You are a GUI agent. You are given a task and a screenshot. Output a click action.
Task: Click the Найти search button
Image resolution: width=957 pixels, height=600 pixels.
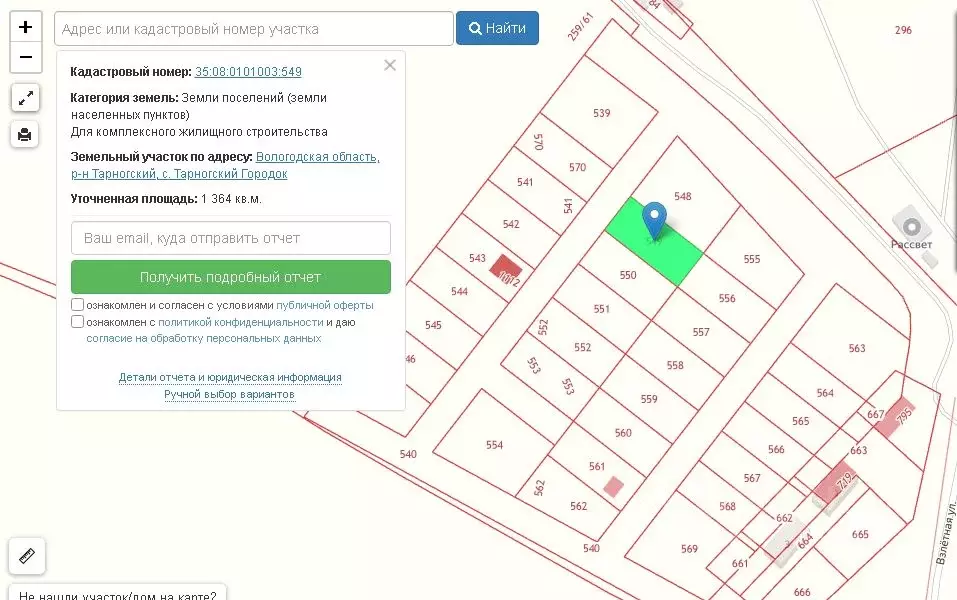pos(497,28)
